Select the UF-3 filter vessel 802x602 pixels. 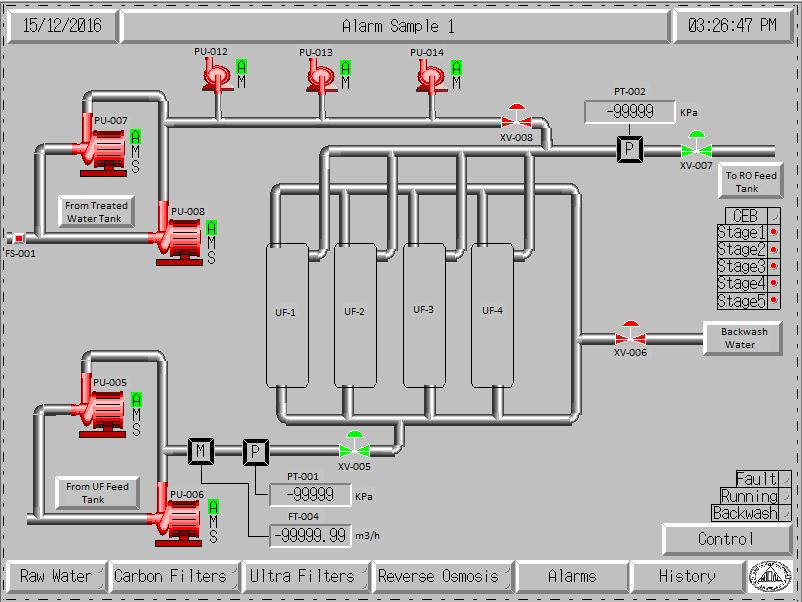click(424, 315)
